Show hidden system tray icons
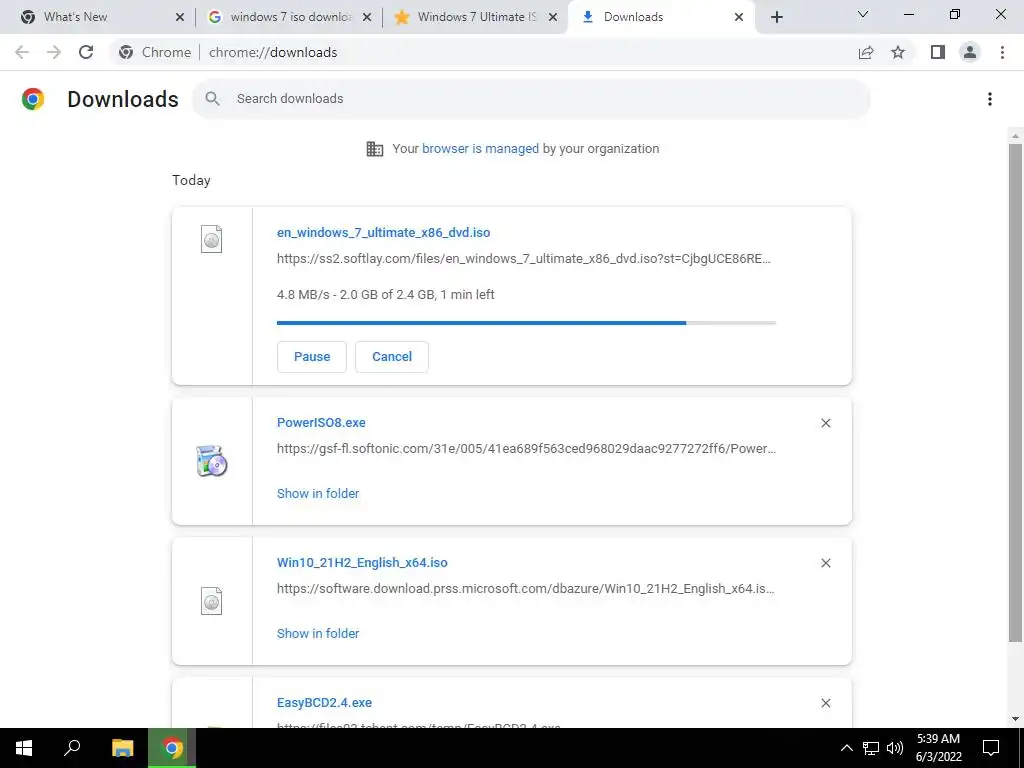The width and height of the screenshot is (1024, 768). (x=846, y=748)
